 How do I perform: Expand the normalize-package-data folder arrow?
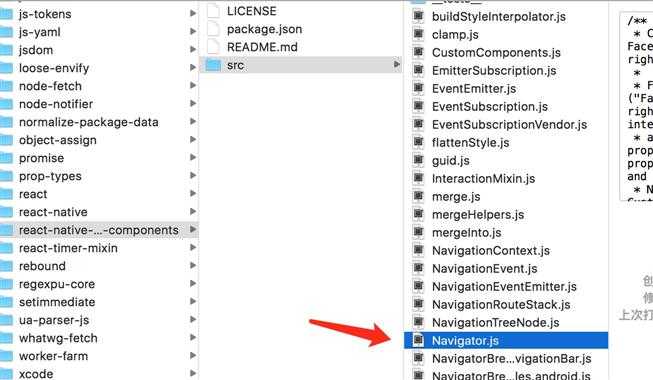point(193,121)
